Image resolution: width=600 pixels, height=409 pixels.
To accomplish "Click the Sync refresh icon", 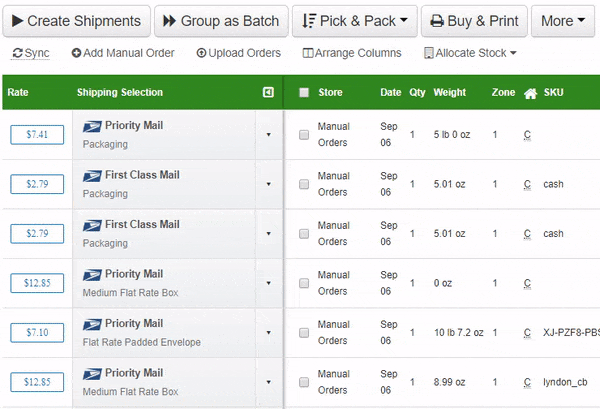I will (x=17, y=53).
